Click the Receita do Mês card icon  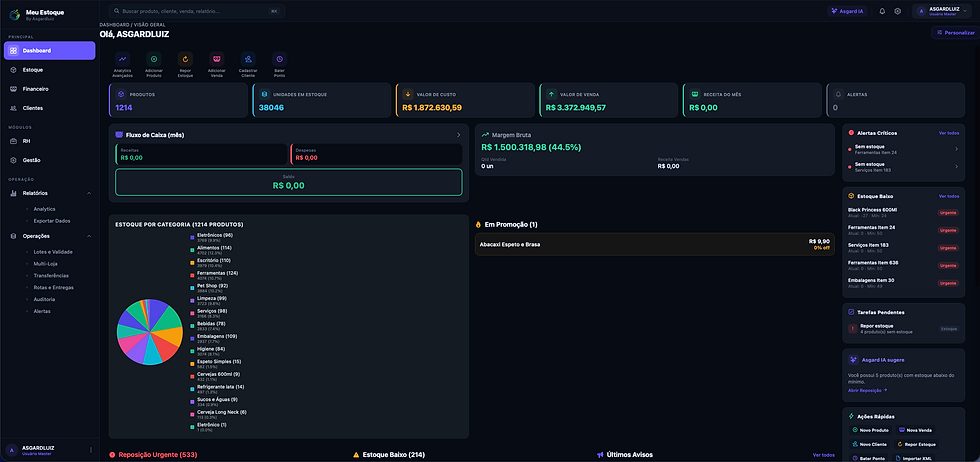point(695,94)
